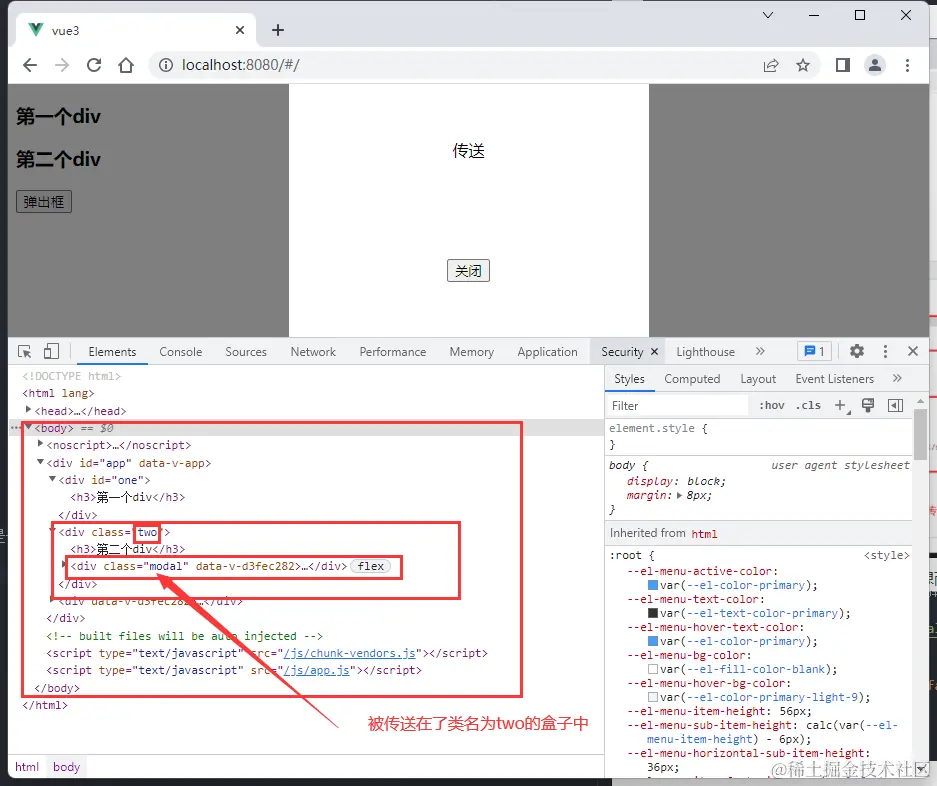Select the Styles sidebar tab
The image size is (937, 786).
click(x=629, y=378)
